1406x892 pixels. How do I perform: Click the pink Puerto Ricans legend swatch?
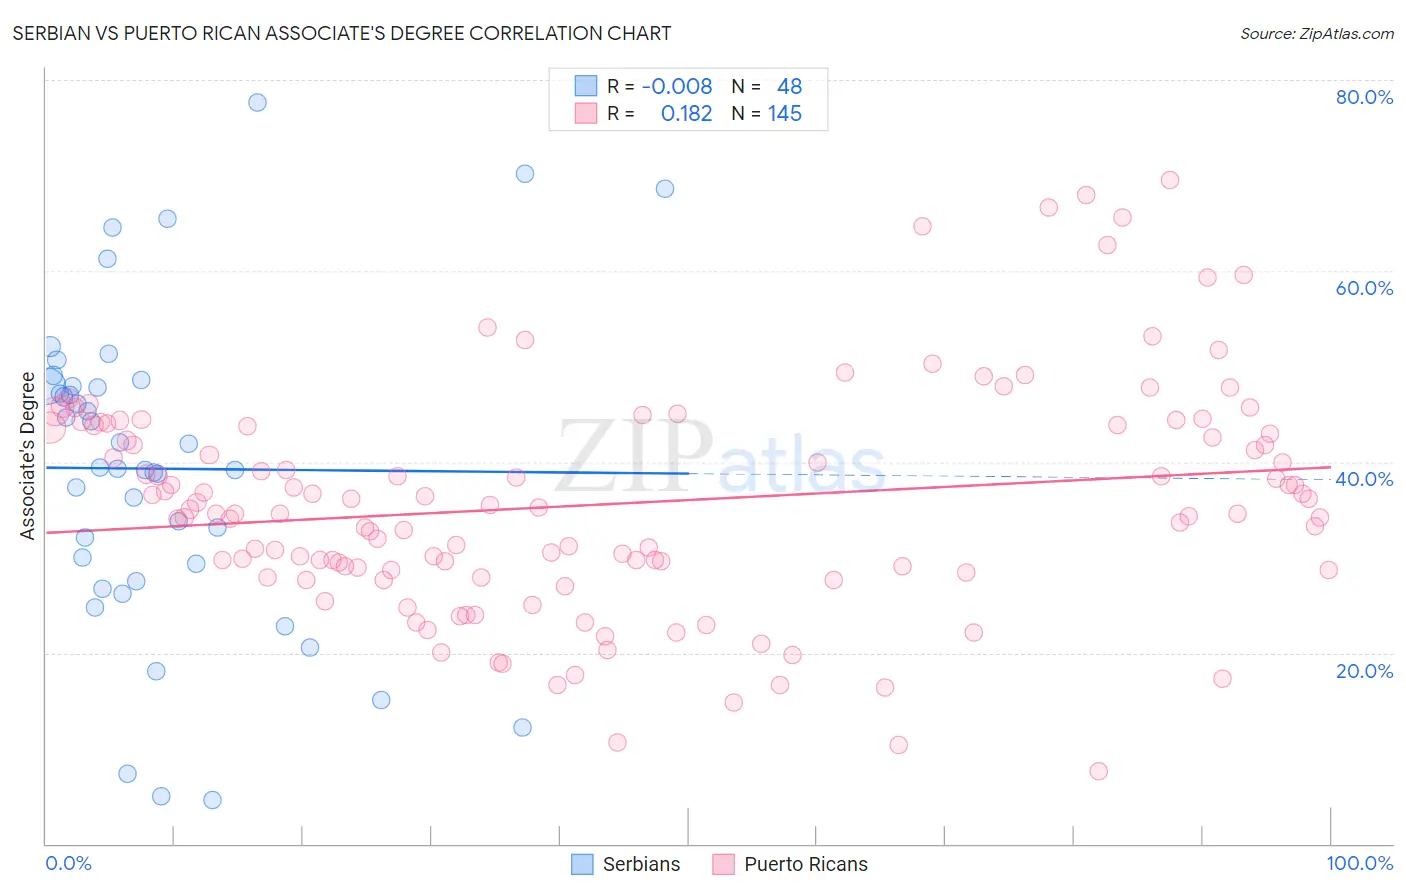724,864
